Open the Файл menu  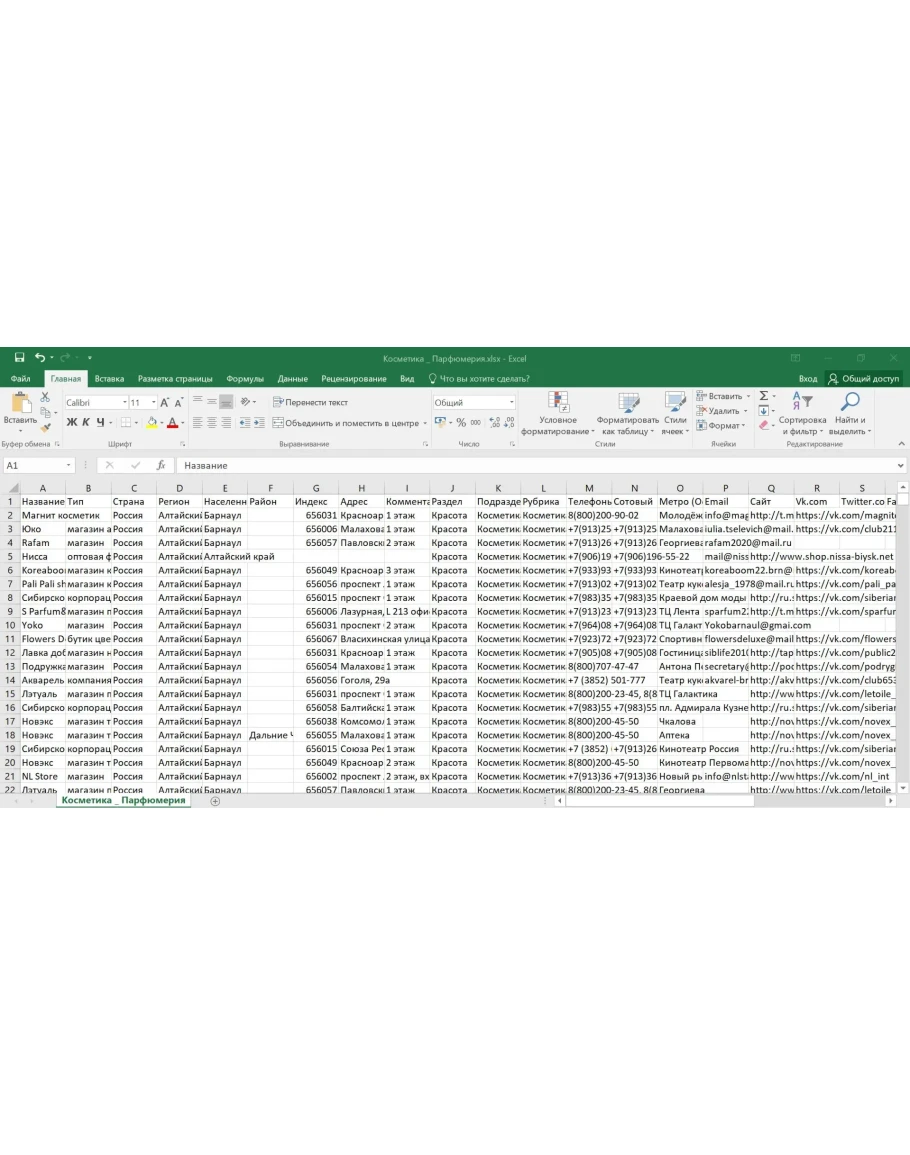pos(21,379)
